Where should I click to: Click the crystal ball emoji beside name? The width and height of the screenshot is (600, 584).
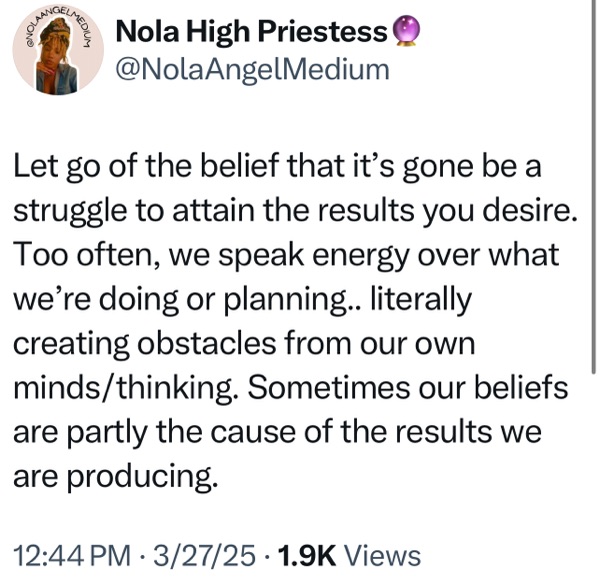(x=406, y=31)
